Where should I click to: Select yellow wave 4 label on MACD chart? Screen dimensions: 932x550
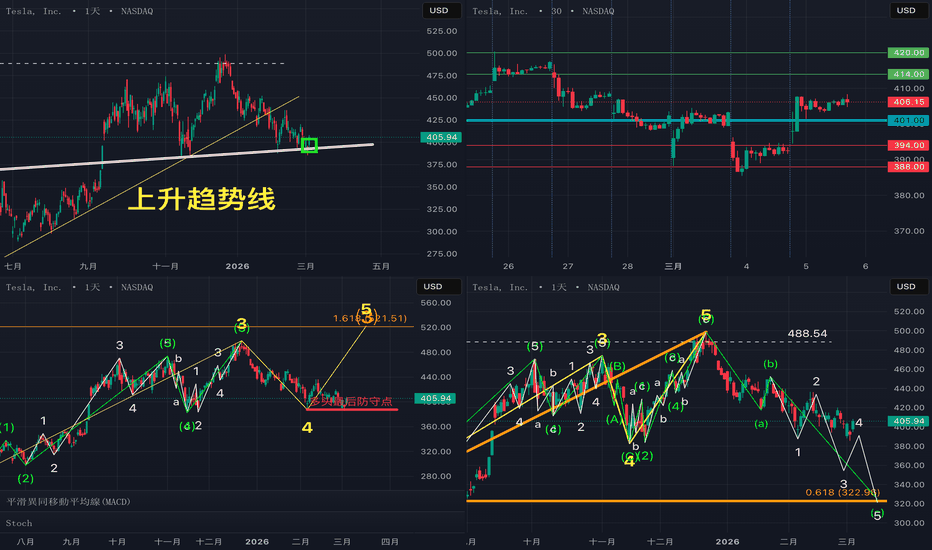[x=307, y=428]
